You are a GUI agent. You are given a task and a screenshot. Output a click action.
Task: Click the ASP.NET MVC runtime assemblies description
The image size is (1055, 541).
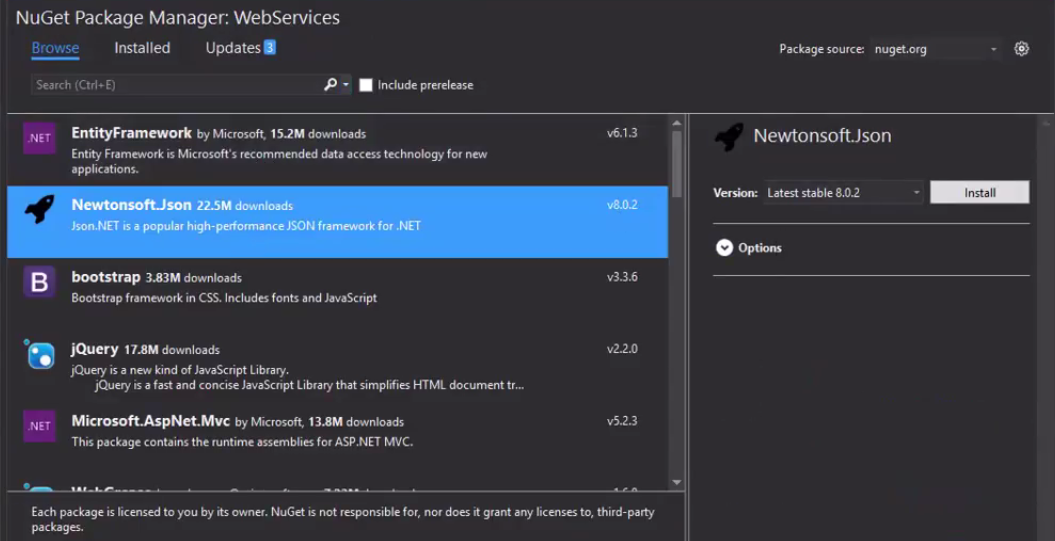[x=242, y=442]
